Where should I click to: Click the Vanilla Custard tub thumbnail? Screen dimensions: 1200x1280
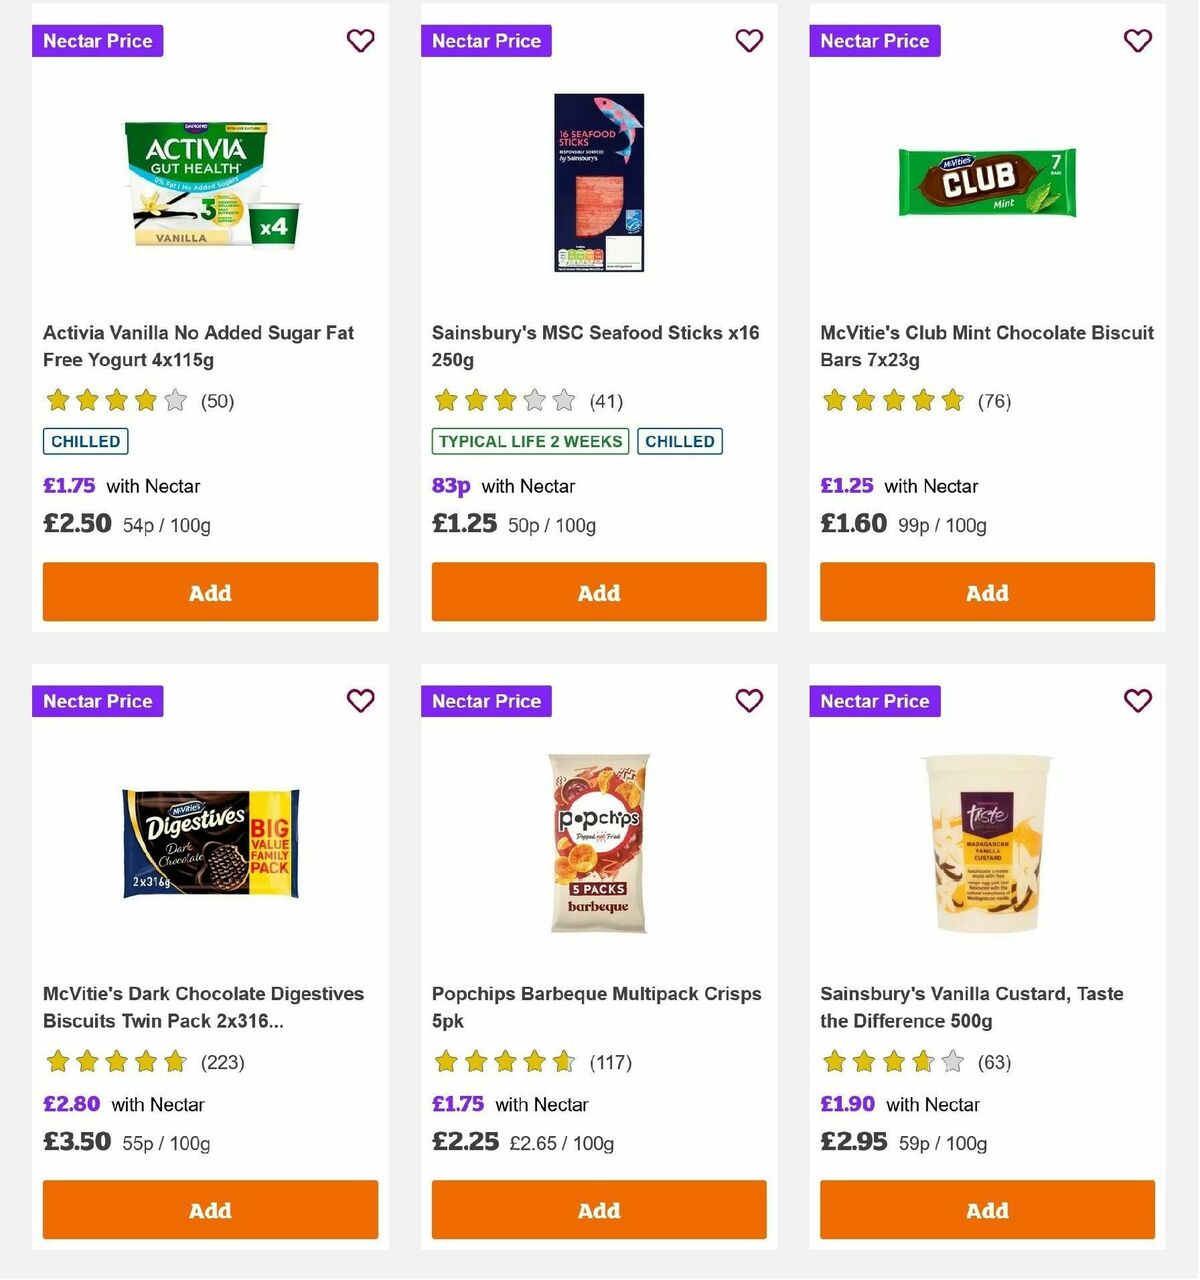tap(987, 843)
